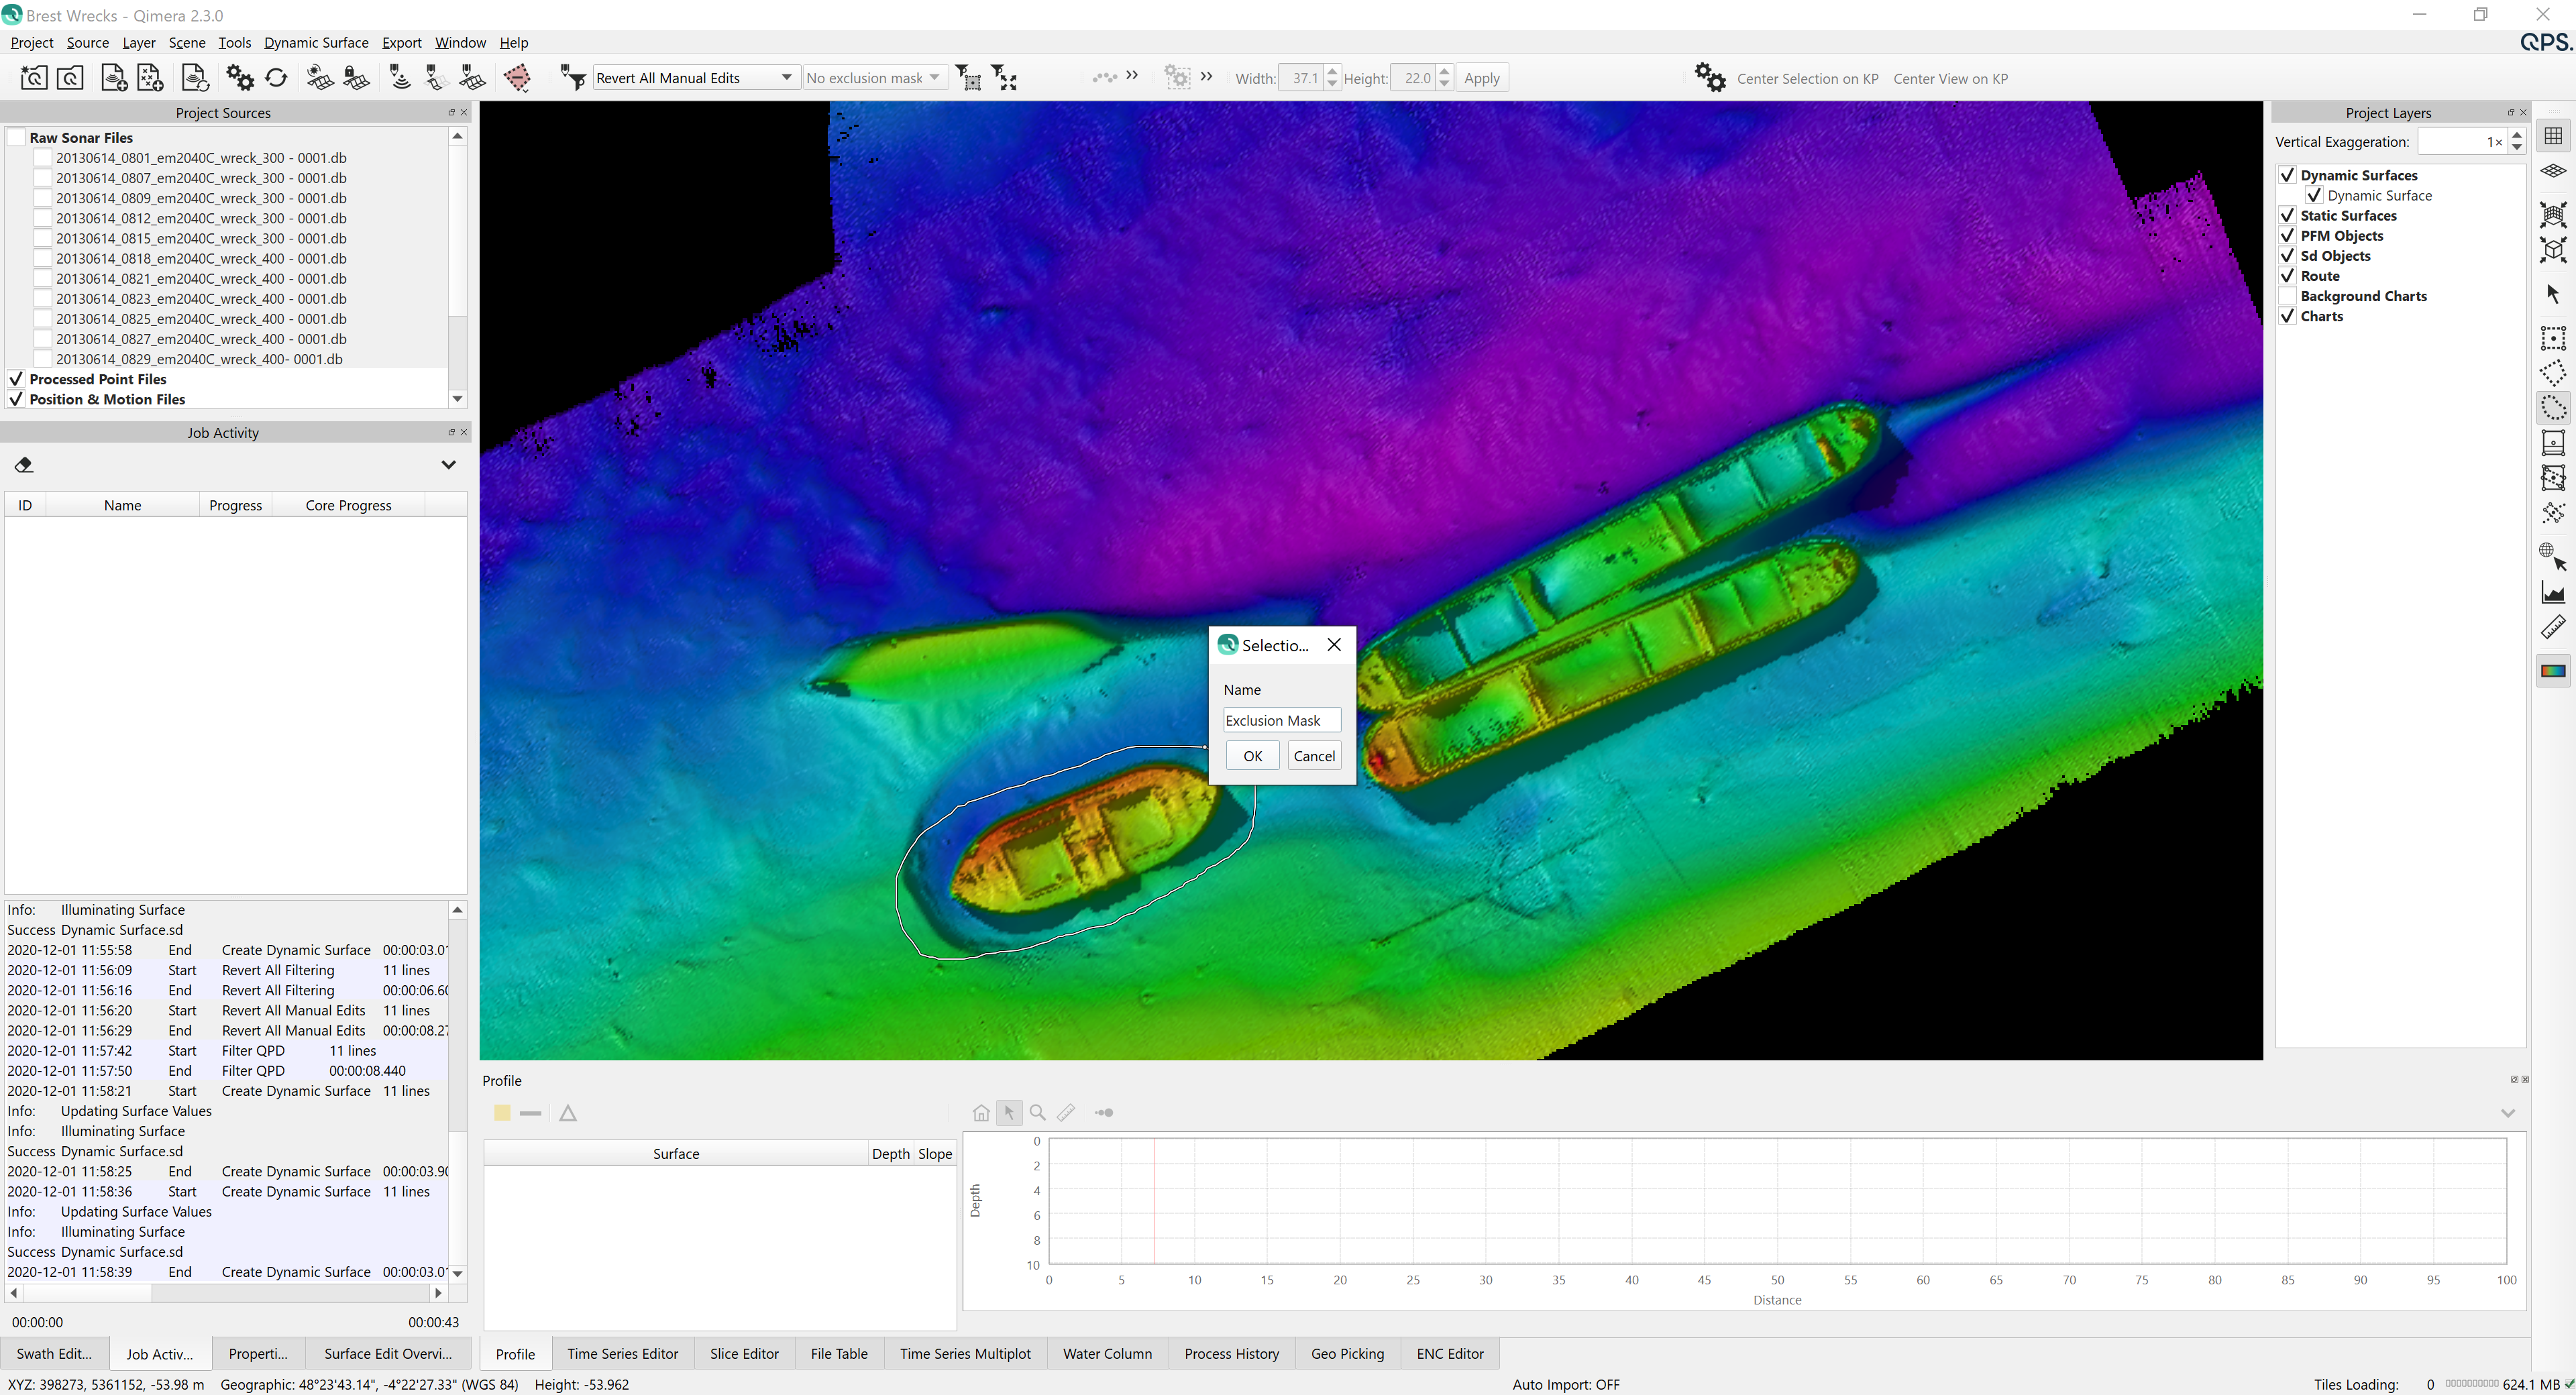Click the profile chart tool icon
The height and width of the screenshot is (1395, 2576).
pos(2553,593)
